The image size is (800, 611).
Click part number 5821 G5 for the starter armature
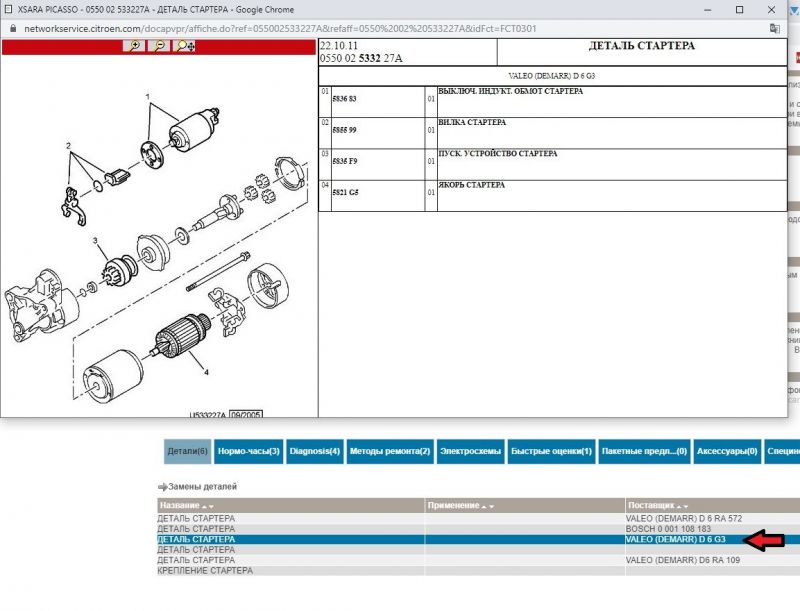coord(345,192)
